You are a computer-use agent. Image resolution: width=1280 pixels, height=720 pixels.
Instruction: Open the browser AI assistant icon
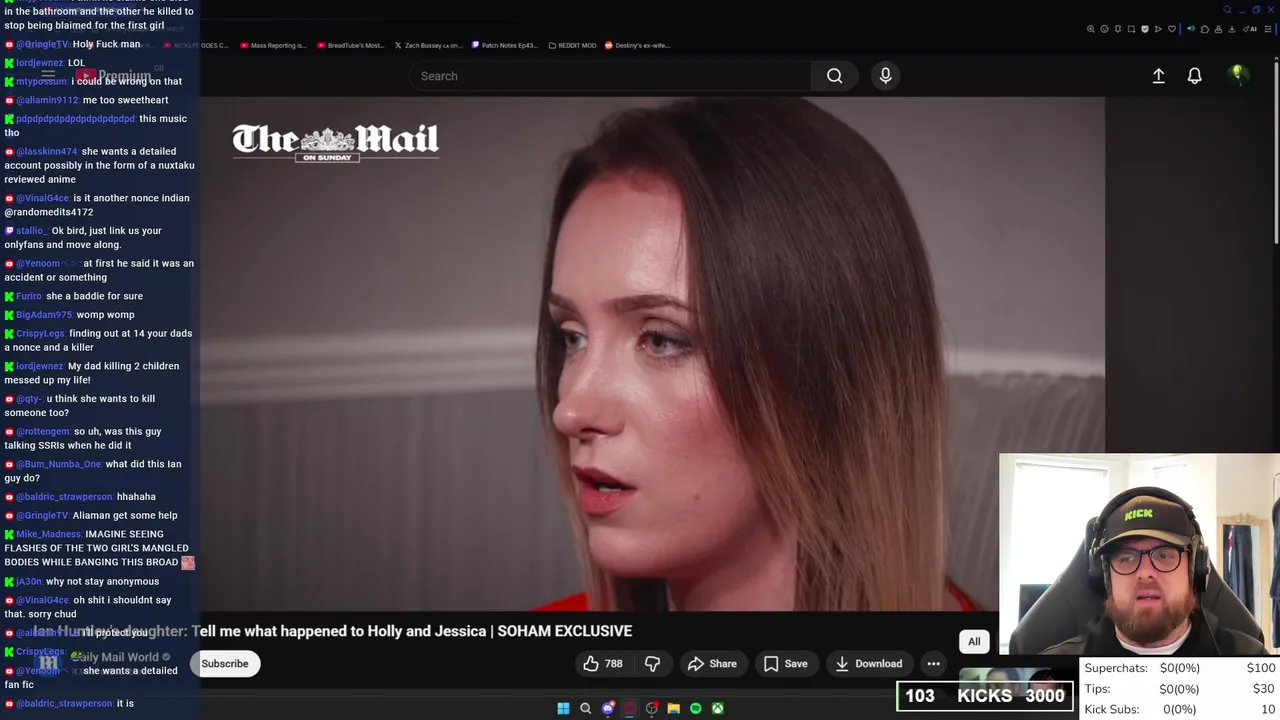click(x=1250, y=29)
